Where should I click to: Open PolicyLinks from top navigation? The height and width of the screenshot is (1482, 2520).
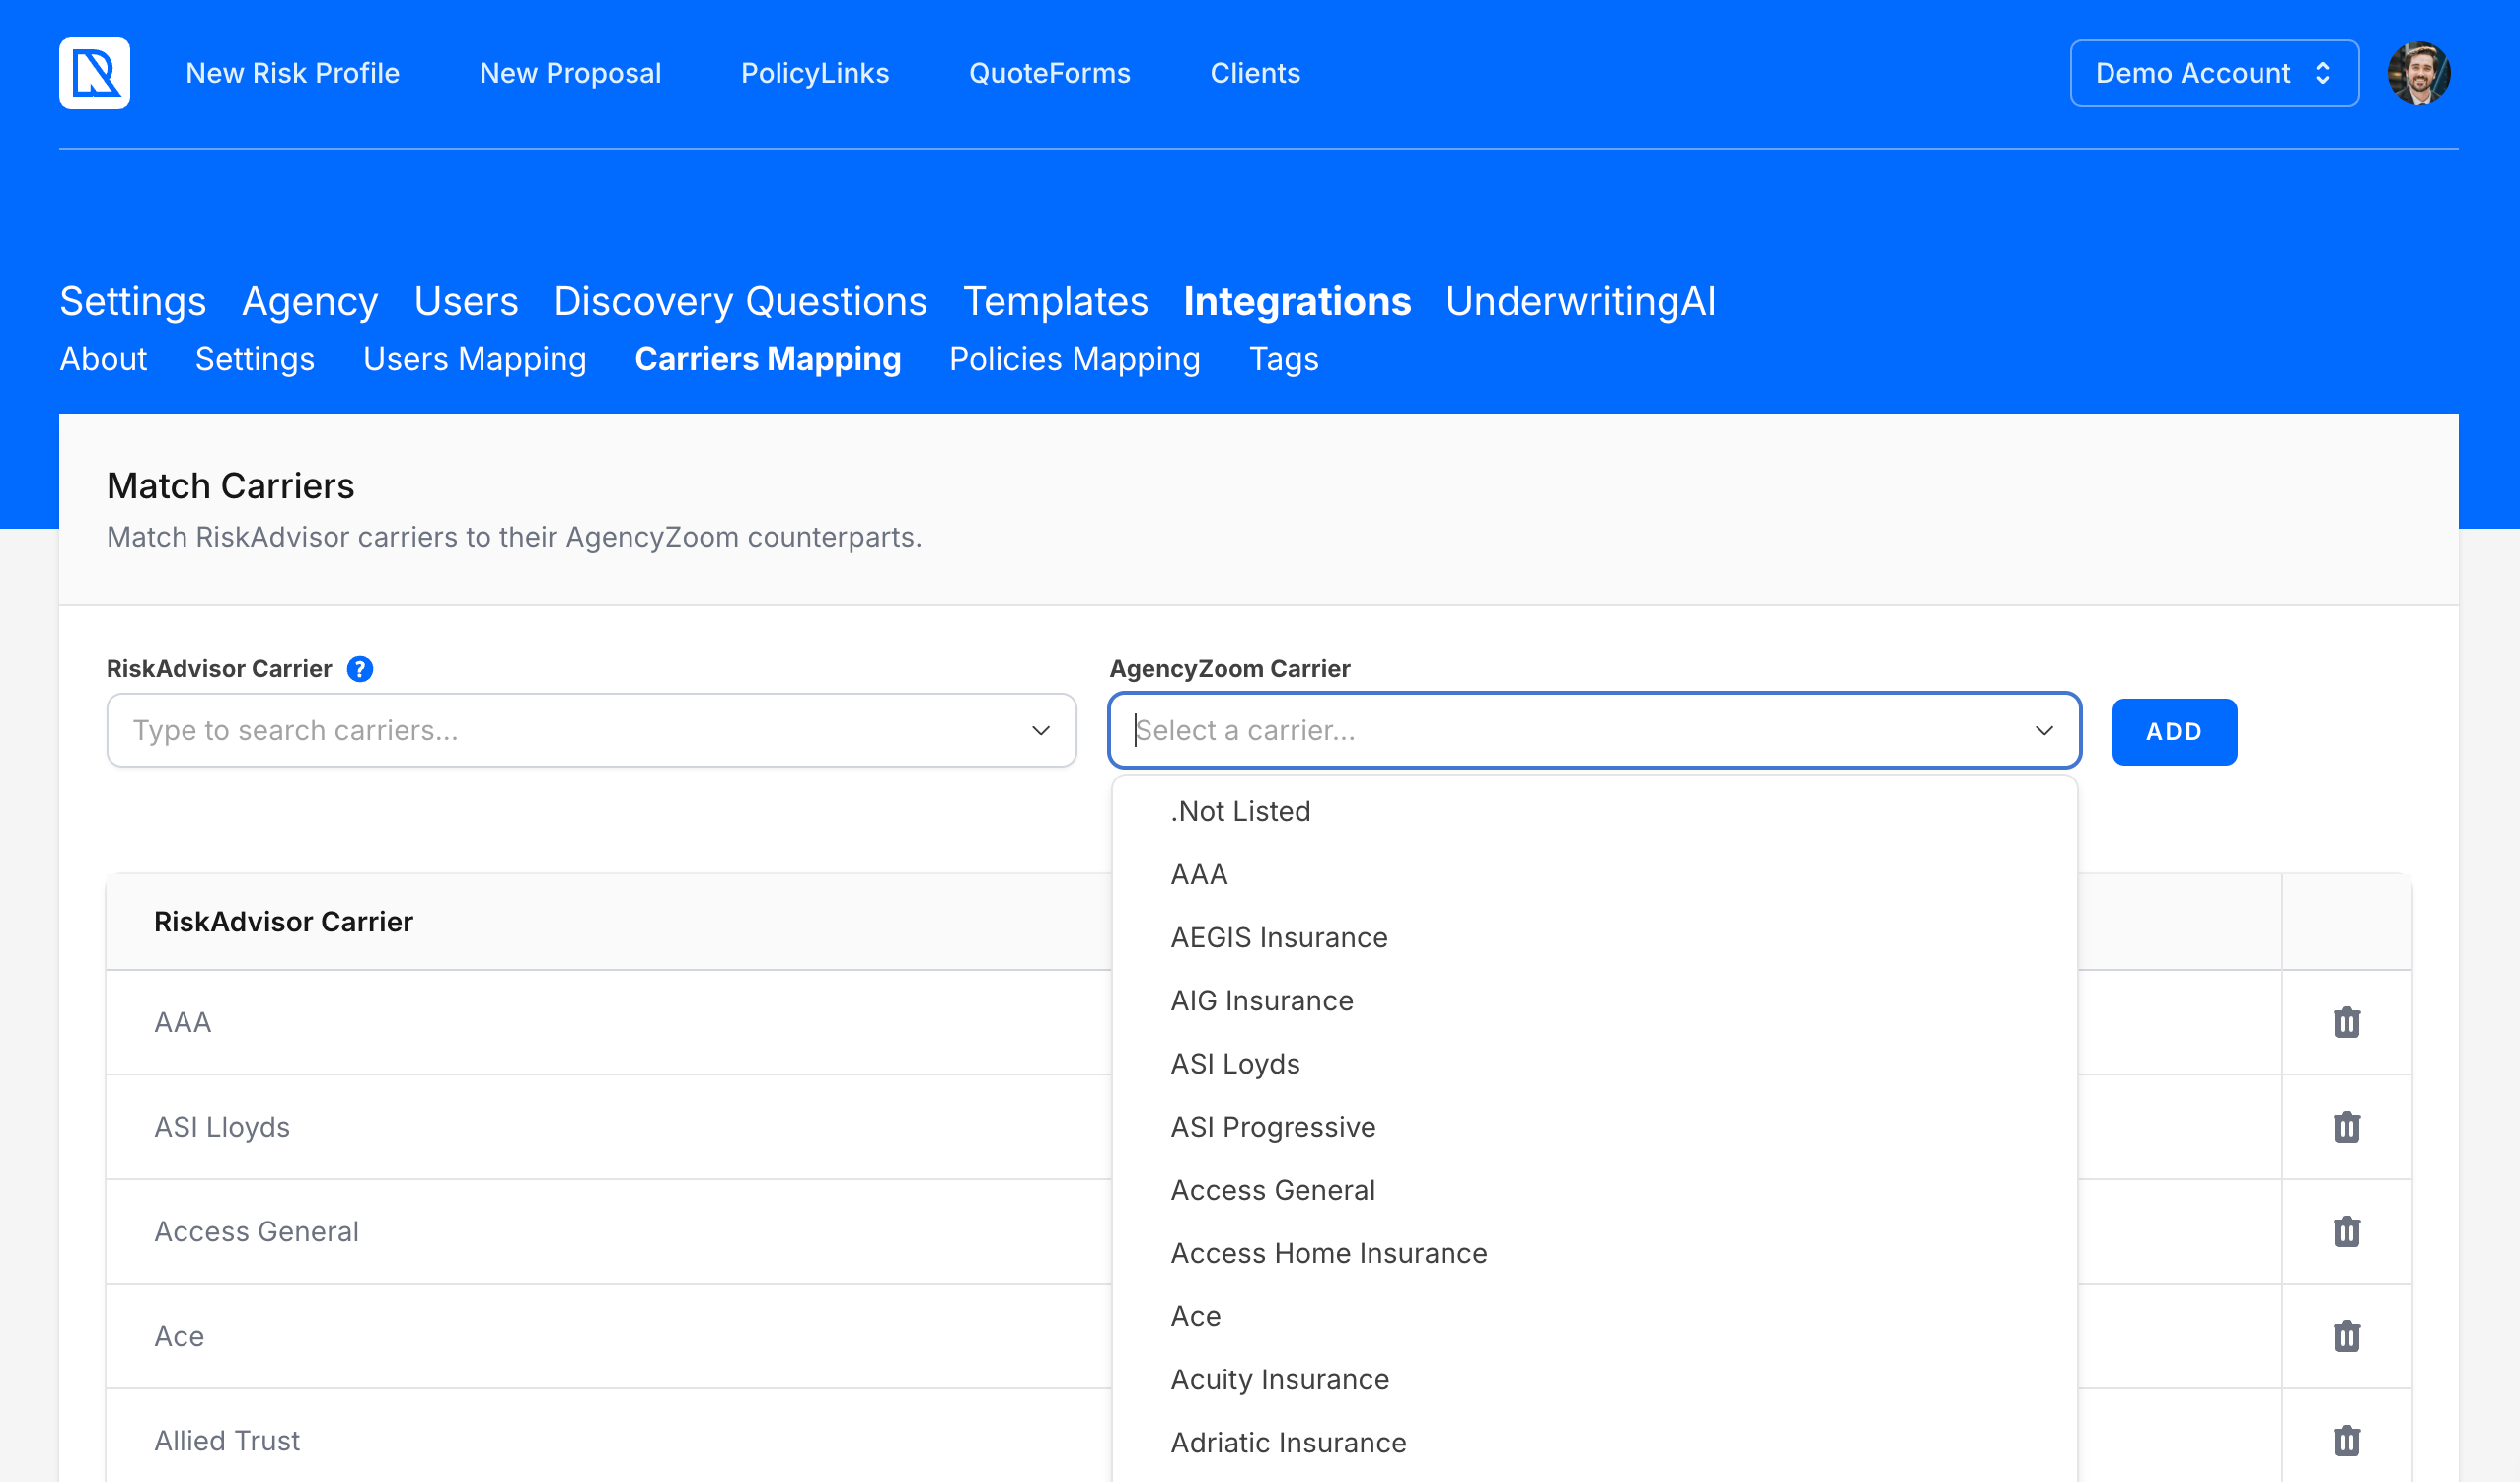(814, 73)
